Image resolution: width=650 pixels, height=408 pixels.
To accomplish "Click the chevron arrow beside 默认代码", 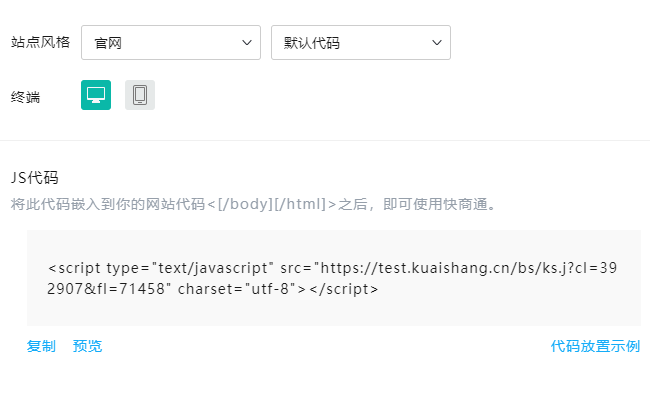I will tap(437, 43).
